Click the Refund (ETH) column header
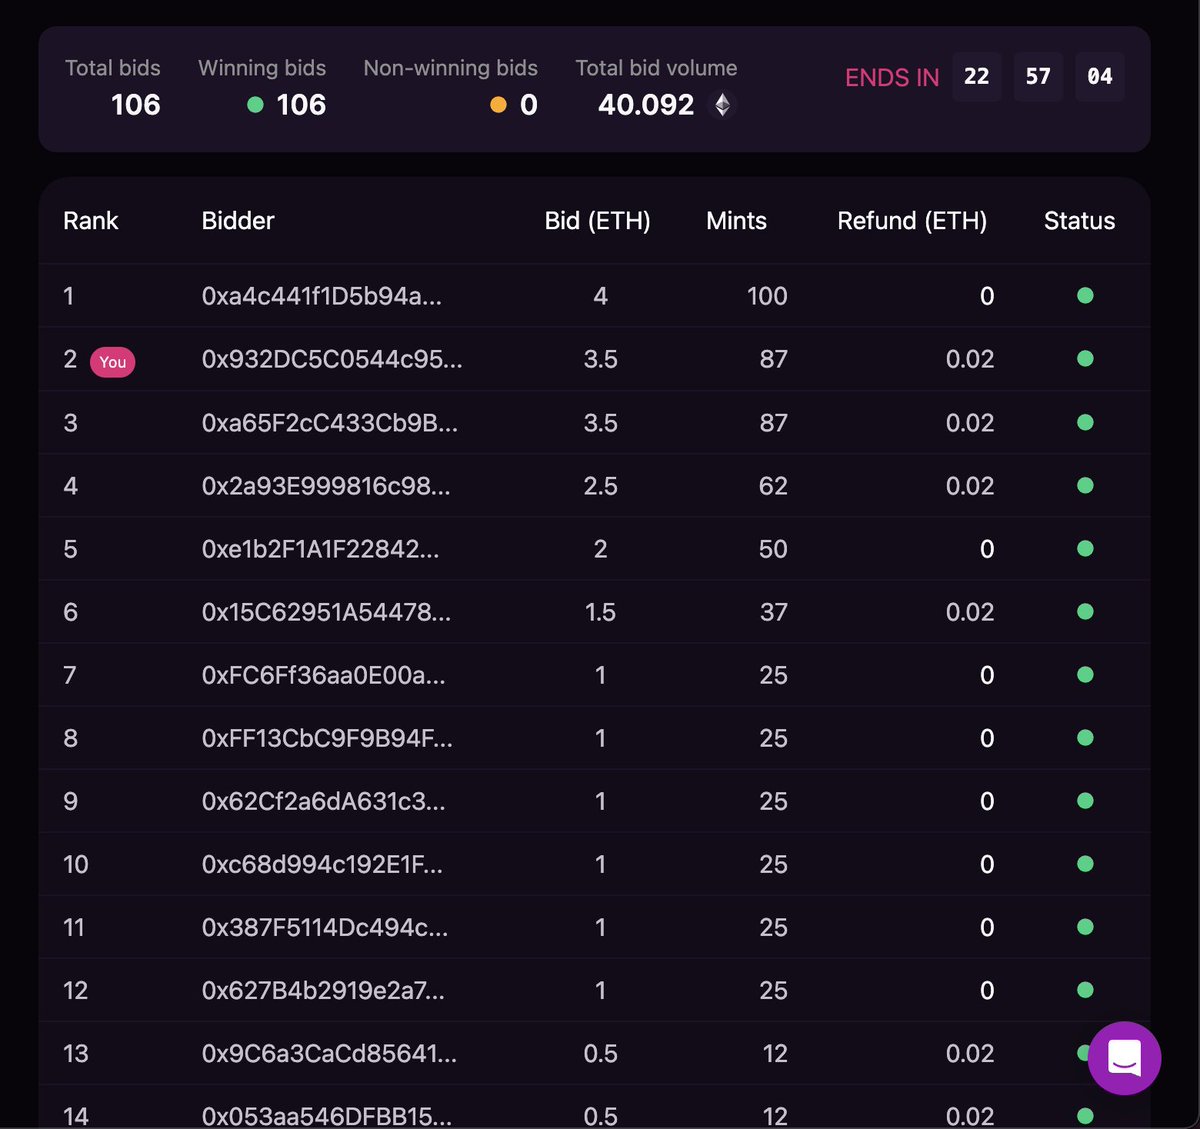This screenshot has width=1200, height=1129. pyautogui.click(x=912, y=221)
